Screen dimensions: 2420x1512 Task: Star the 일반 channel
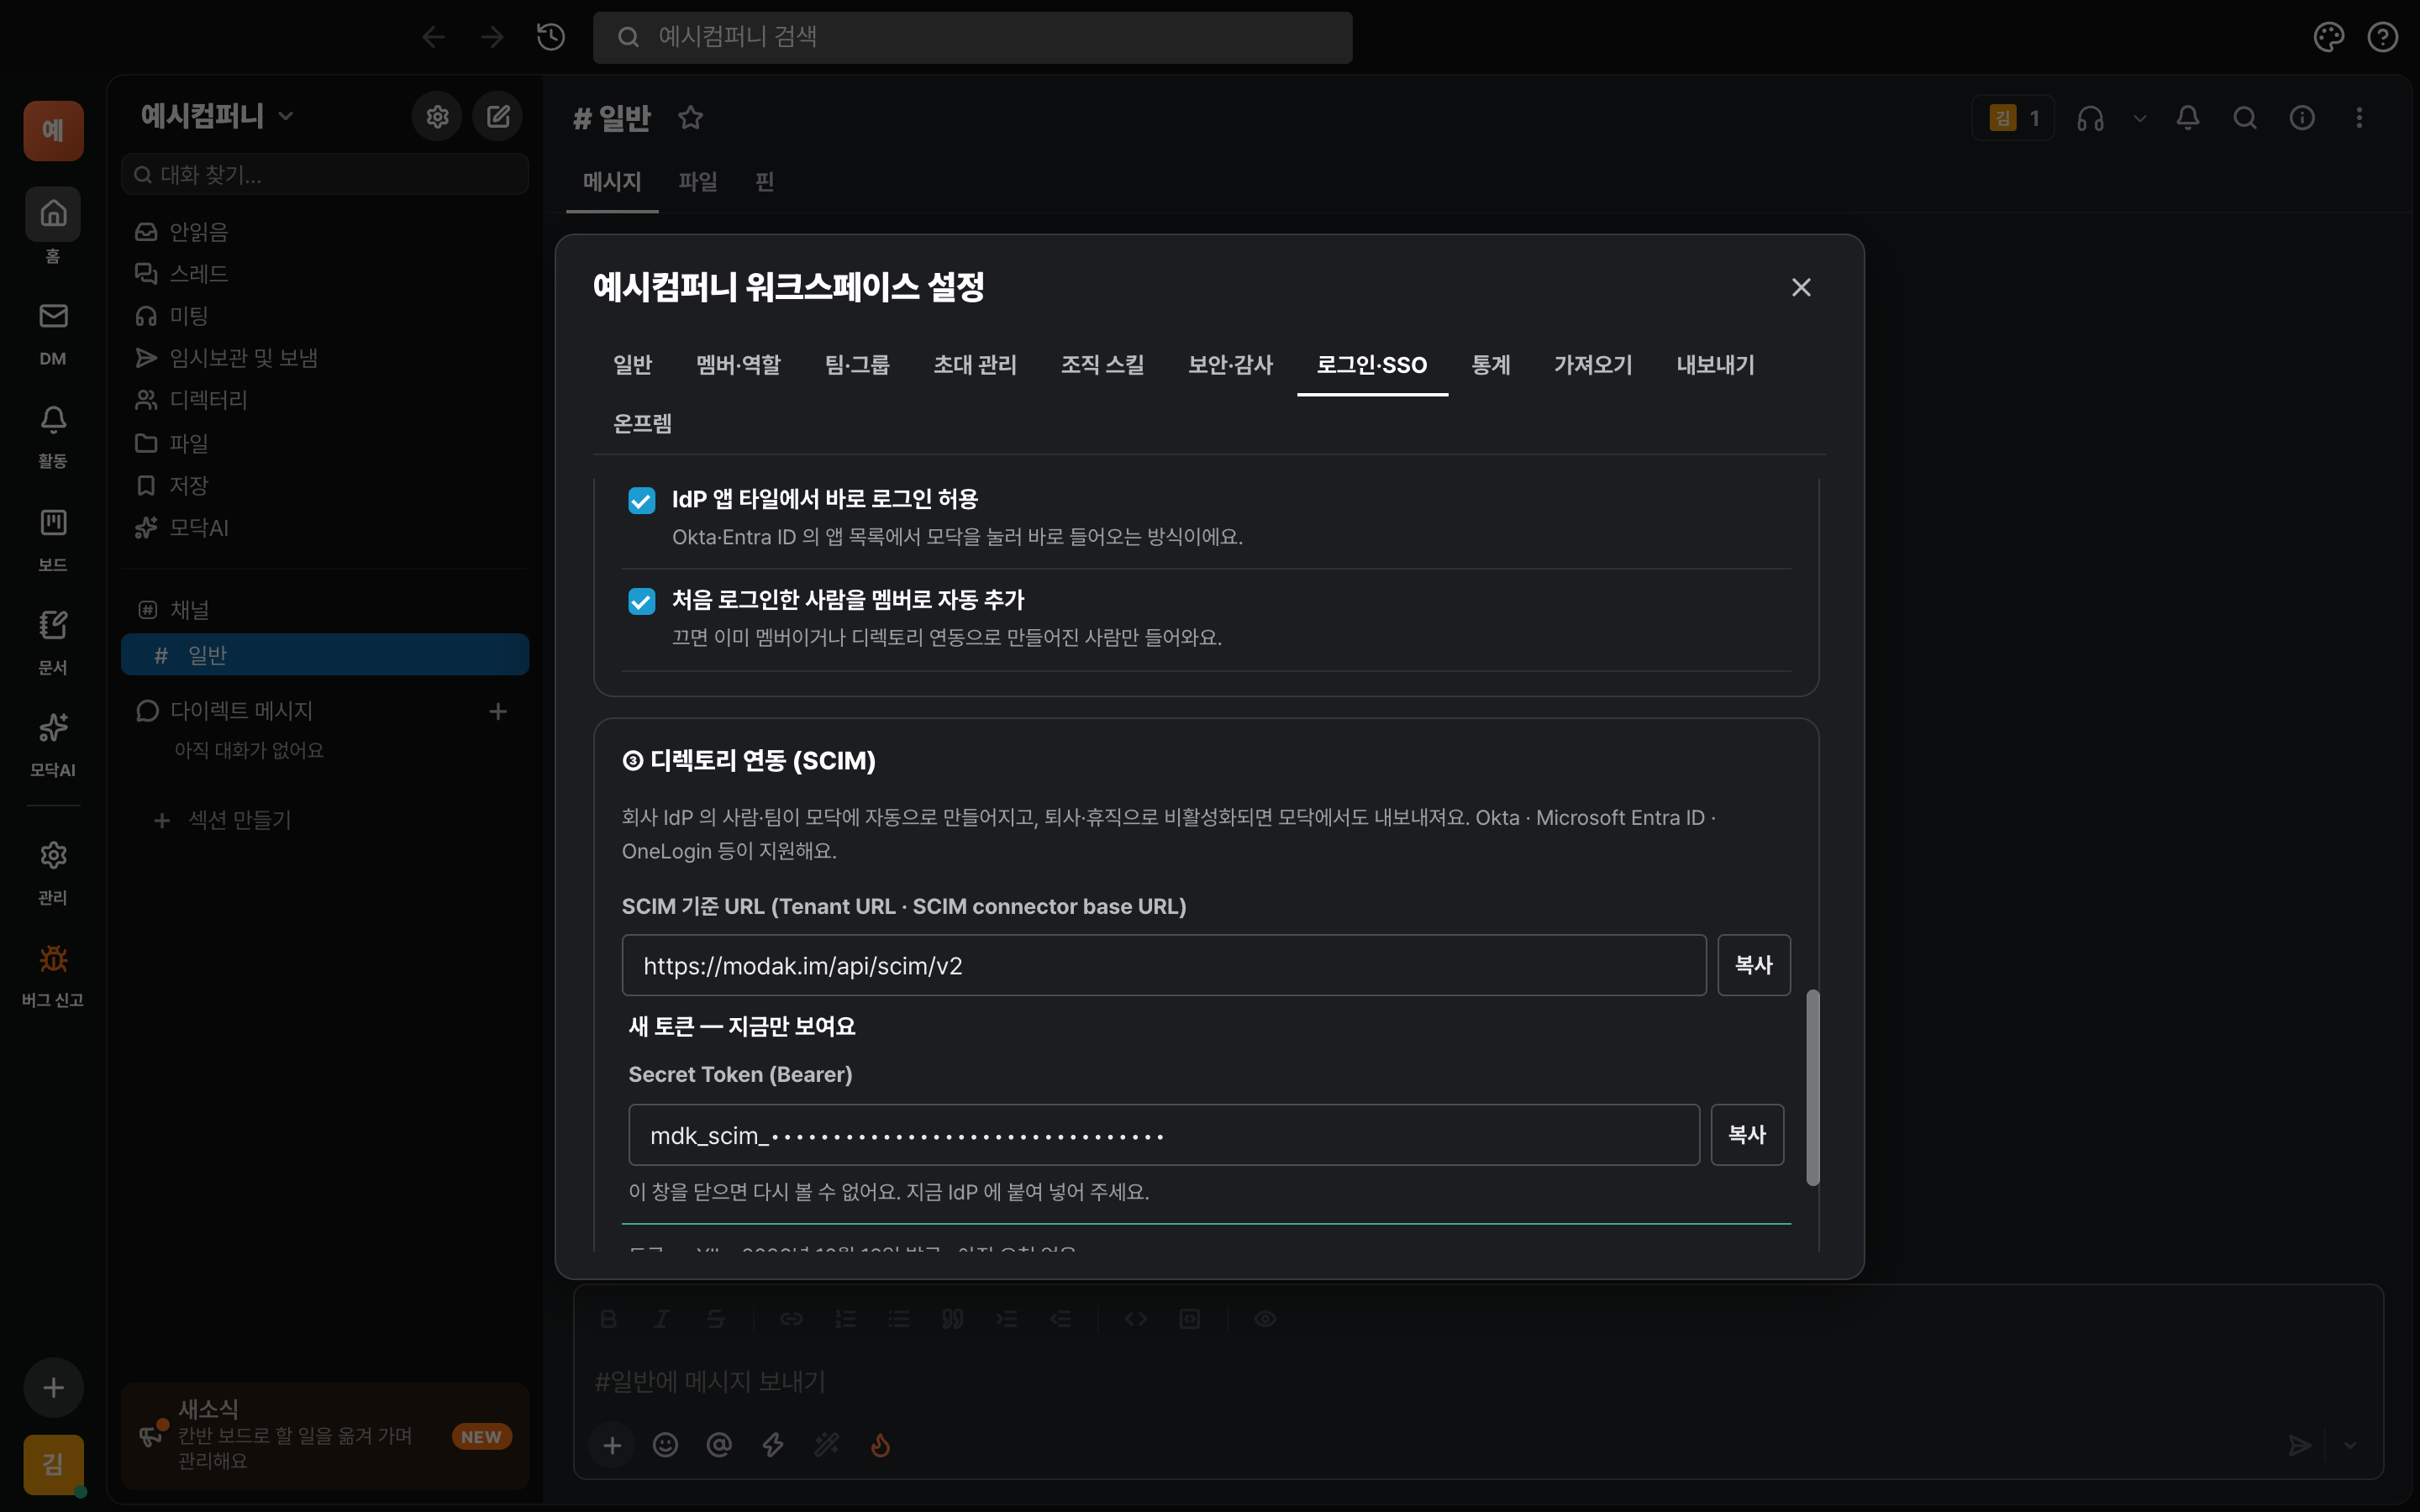pos(690,118)
